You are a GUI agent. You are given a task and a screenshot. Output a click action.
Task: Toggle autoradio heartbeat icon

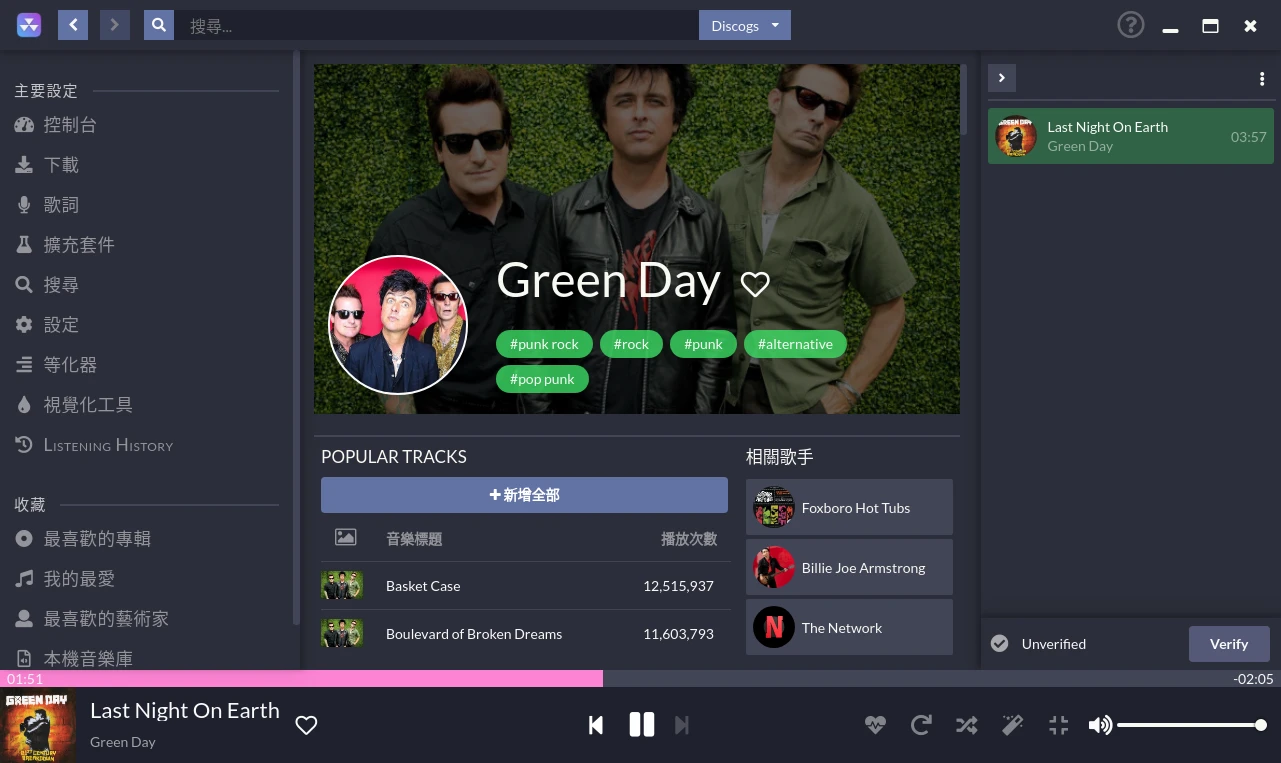(875, 725)
